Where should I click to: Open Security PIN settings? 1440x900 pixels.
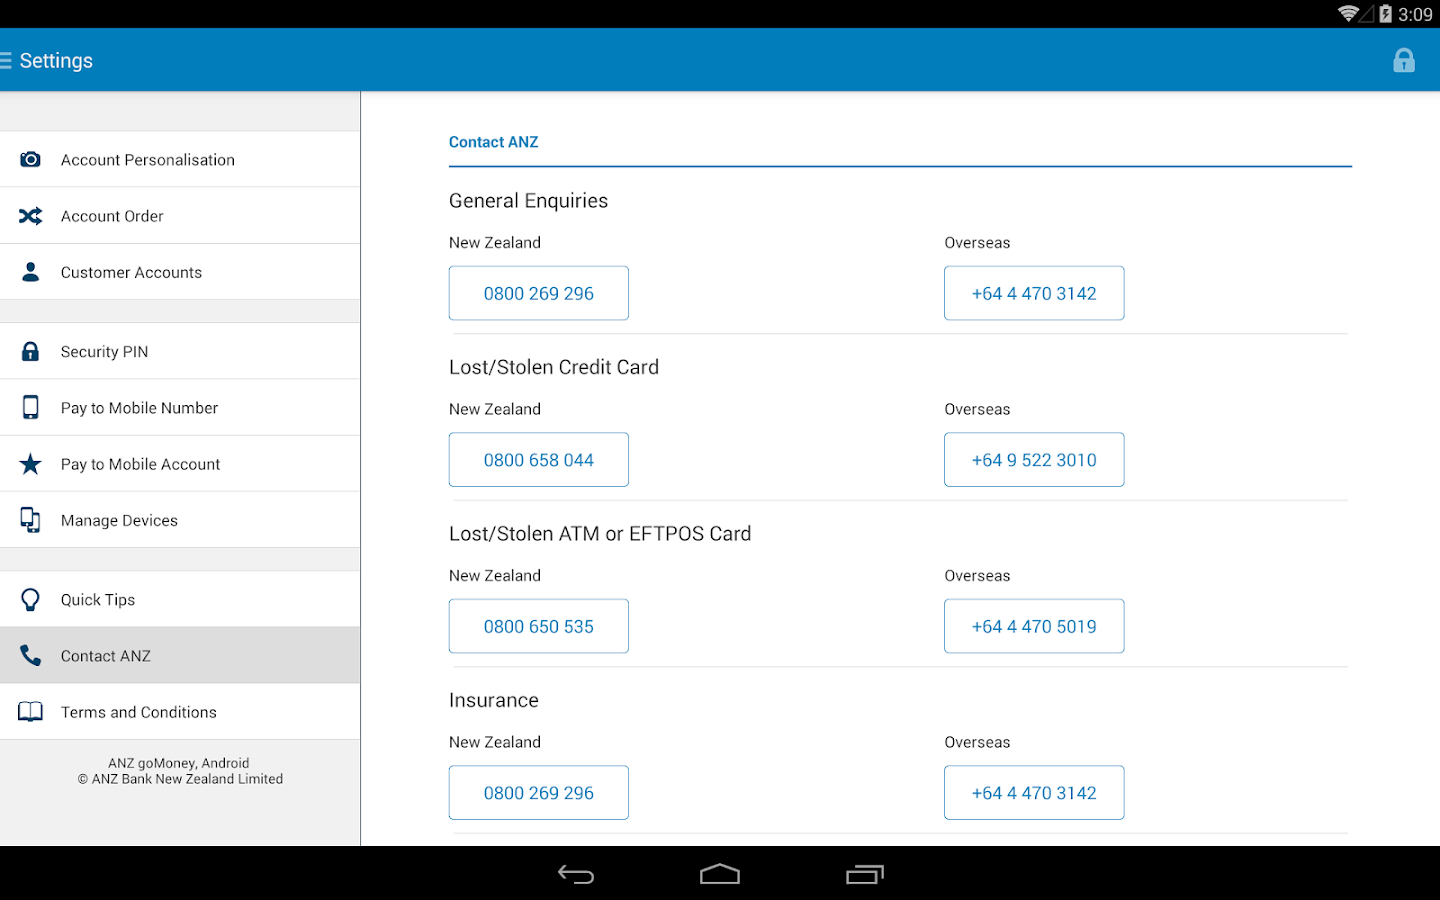pos(180,352)
